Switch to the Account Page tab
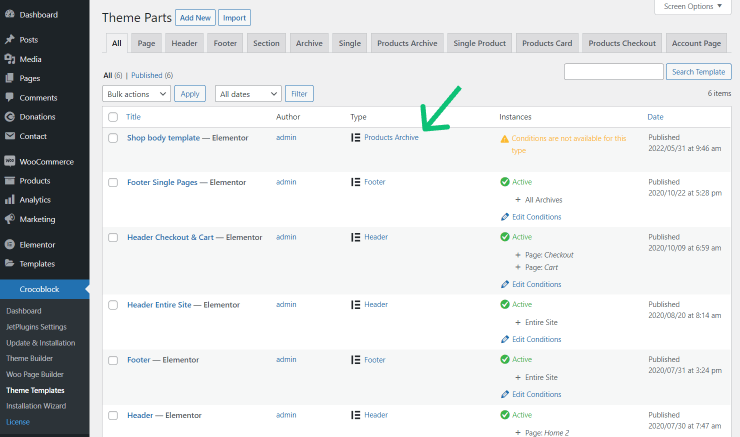Viewport: 740px width, 437px height. click(x=696, y=43)
